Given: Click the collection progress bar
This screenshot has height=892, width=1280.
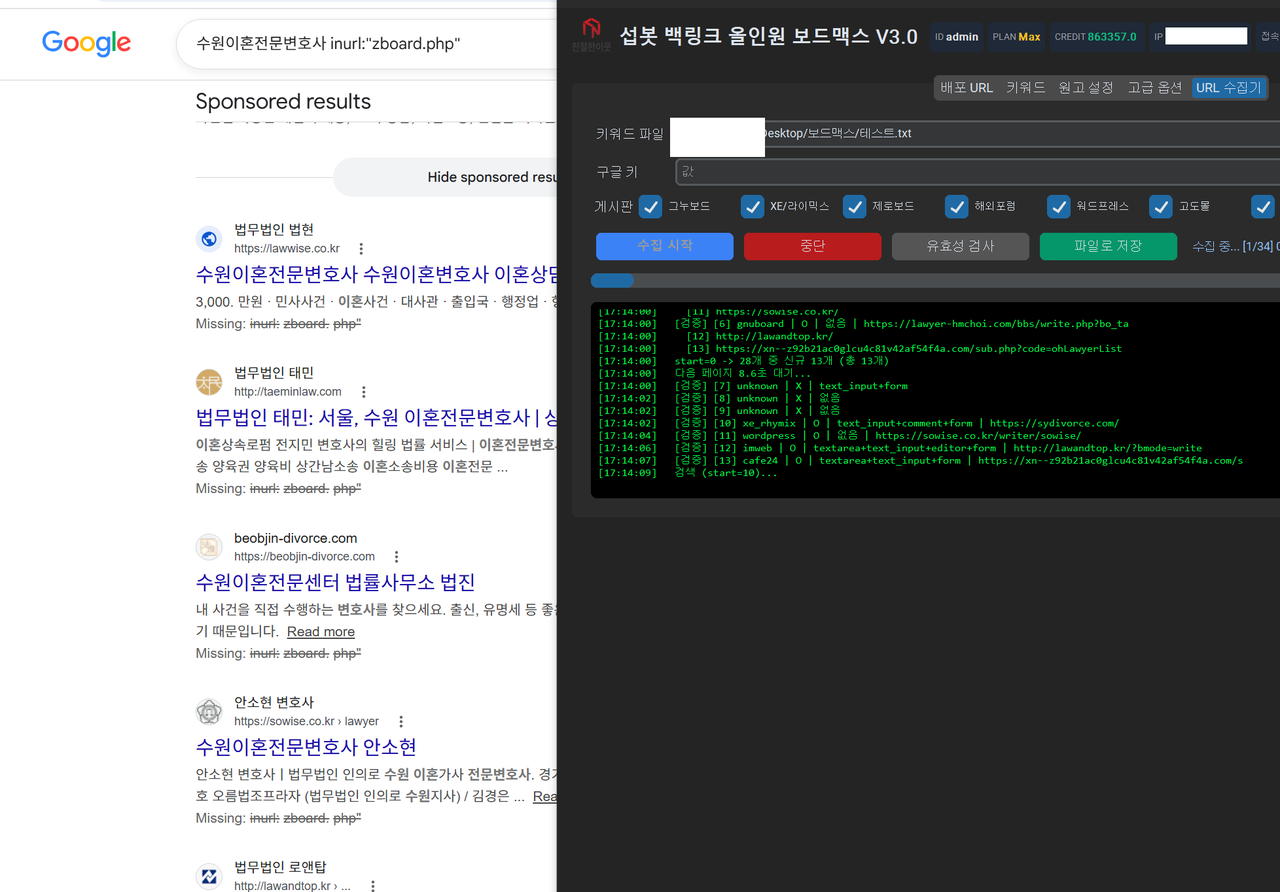Looking at the screenshot, I should click(x=935, y=281).
